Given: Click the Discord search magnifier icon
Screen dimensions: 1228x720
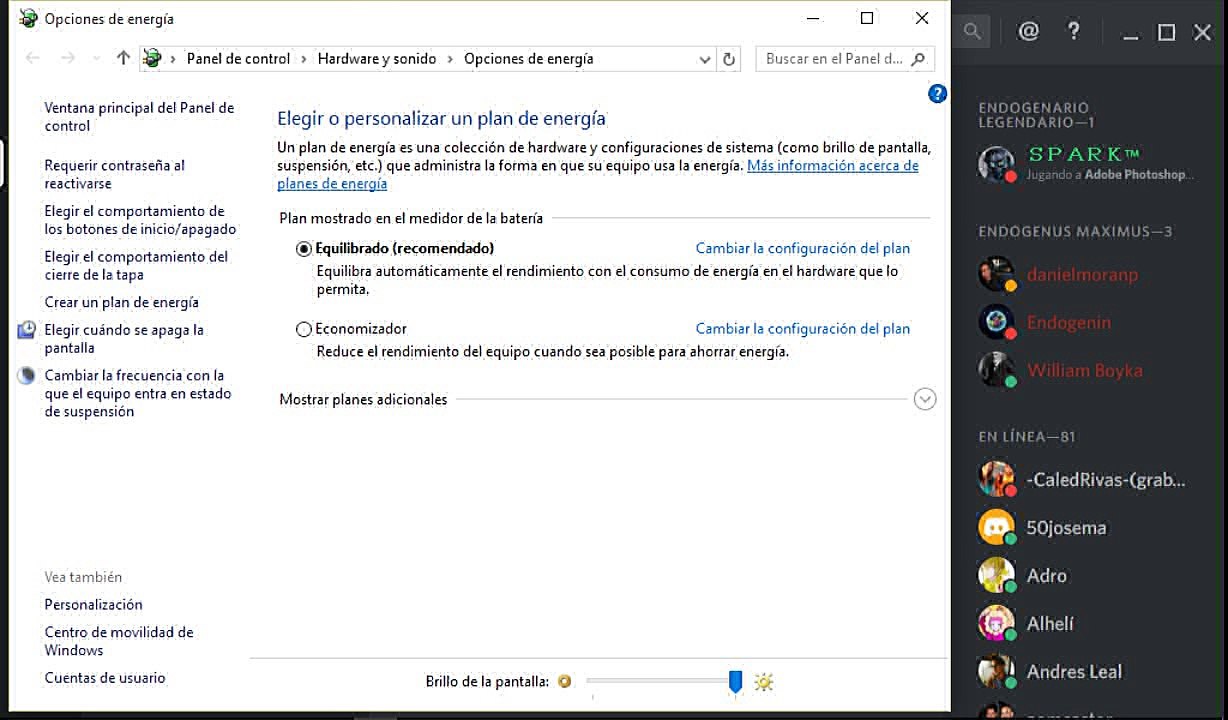Looking at the screenshot, I should [x=972, y=31].
